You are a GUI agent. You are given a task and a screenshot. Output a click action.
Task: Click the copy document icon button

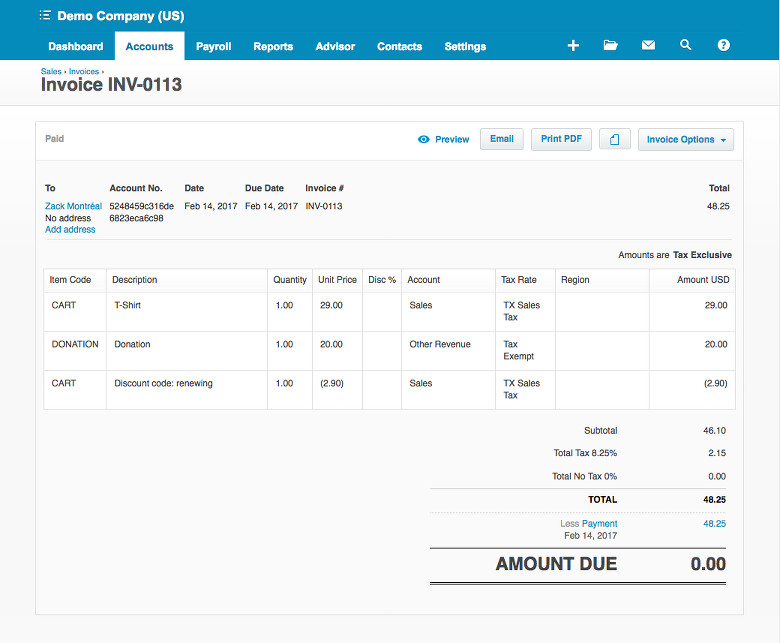pyautogui.click(x=615, y=139)
